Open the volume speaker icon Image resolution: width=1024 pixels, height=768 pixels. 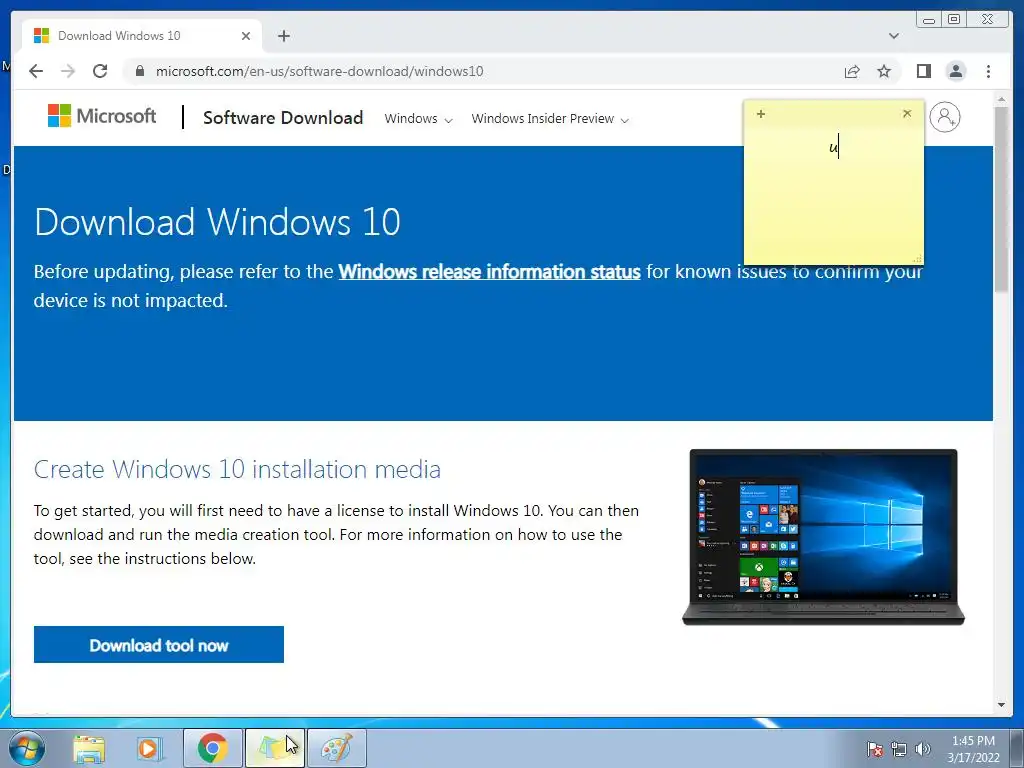922,749
